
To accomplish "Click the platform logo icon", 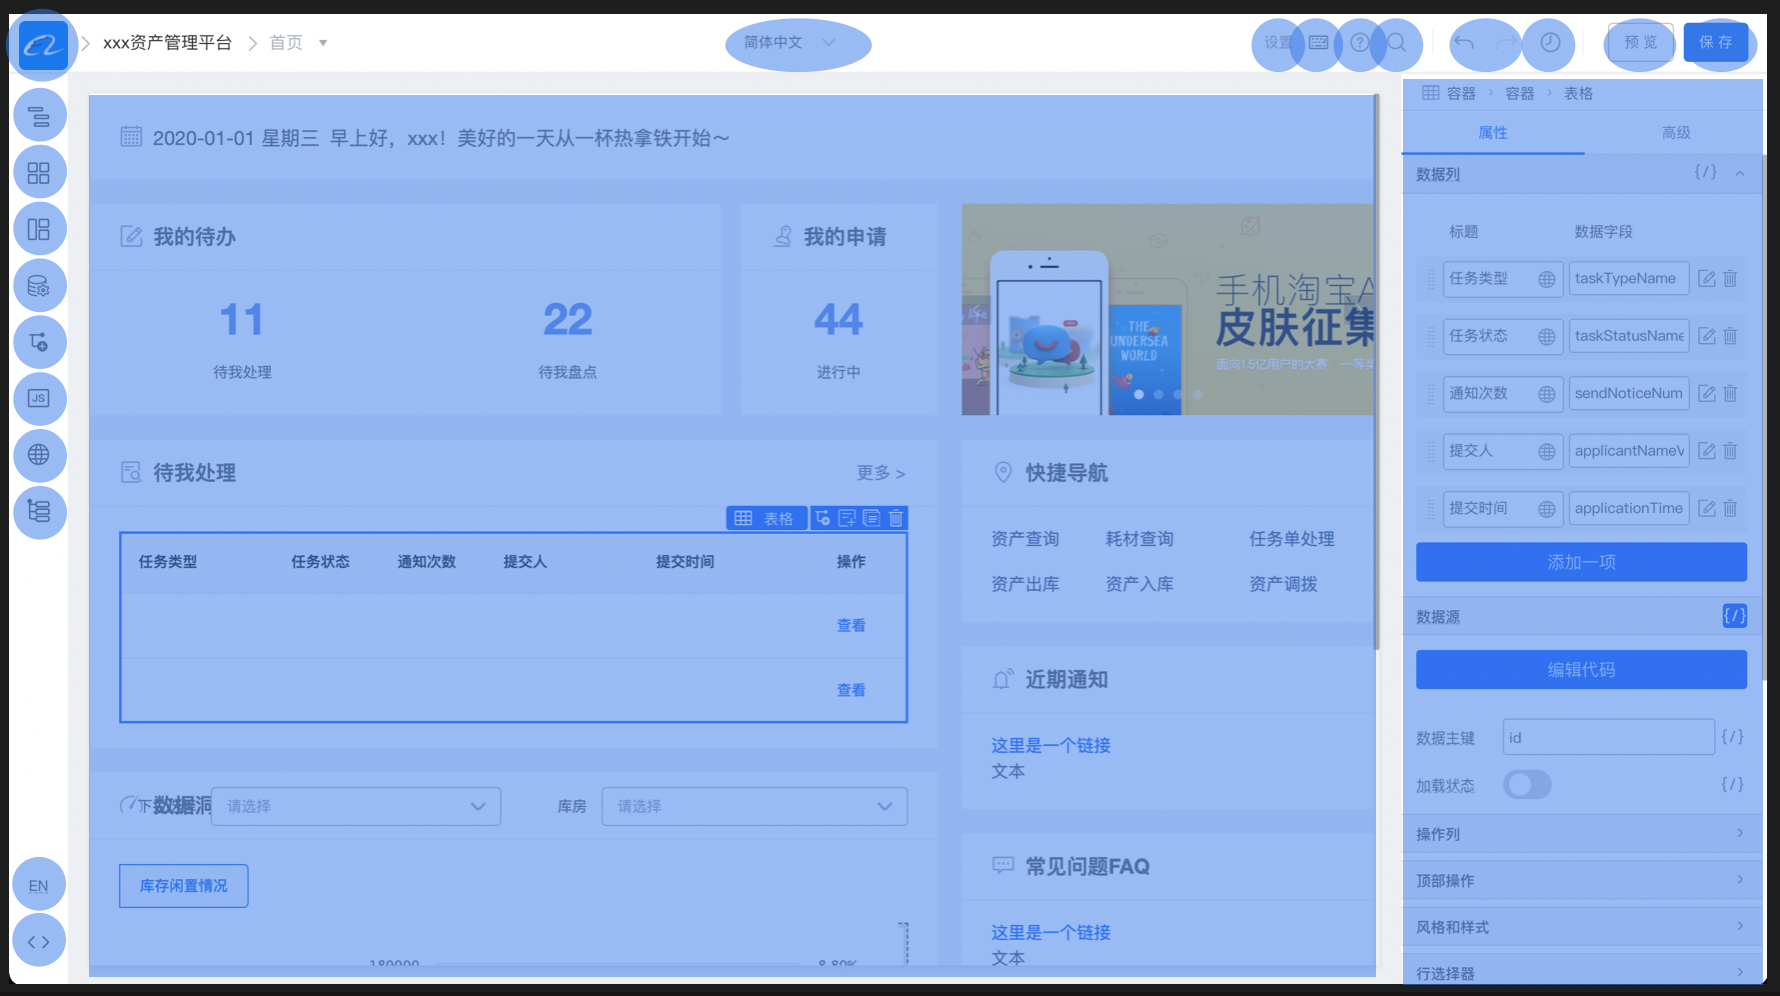I will [x=42, y=45].
